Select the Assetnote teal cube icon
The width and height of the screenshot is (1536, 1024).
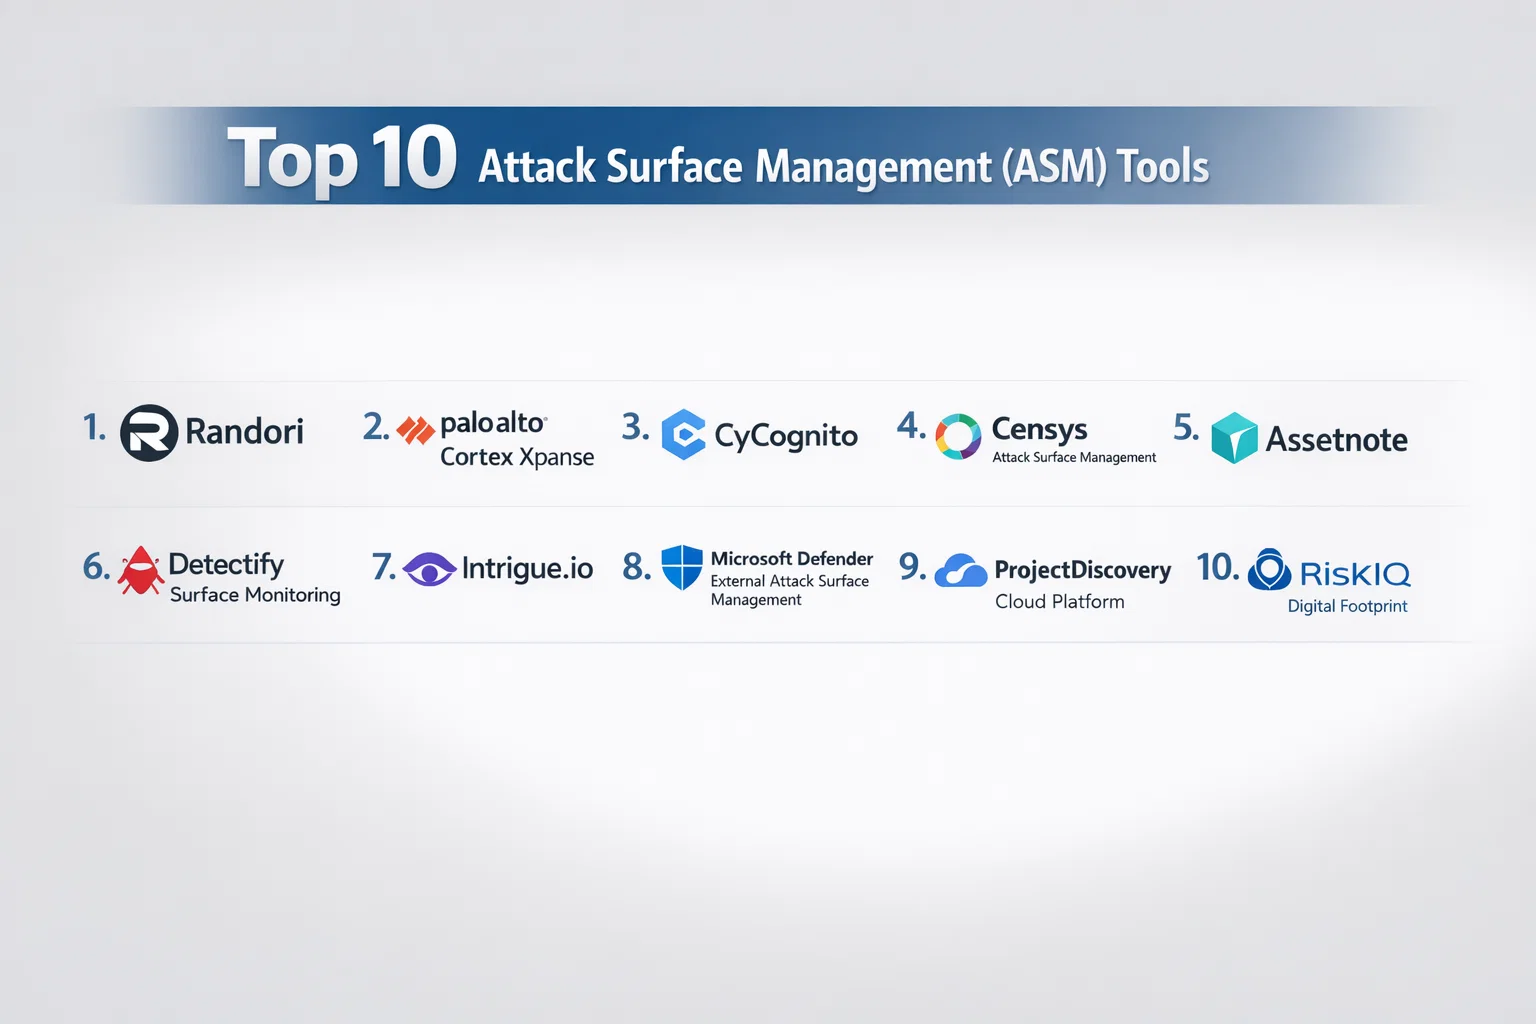coord(1234,438)
